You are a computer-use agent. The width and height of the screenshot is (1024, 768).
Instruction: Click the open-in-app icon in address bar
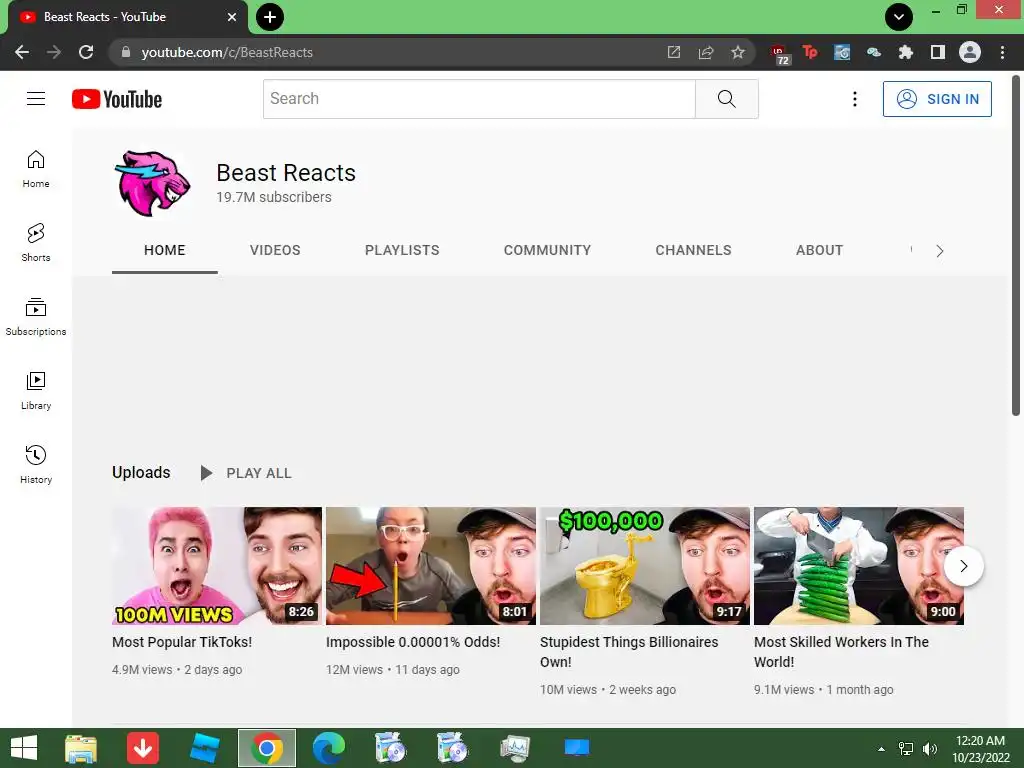(x=674, y=52)
